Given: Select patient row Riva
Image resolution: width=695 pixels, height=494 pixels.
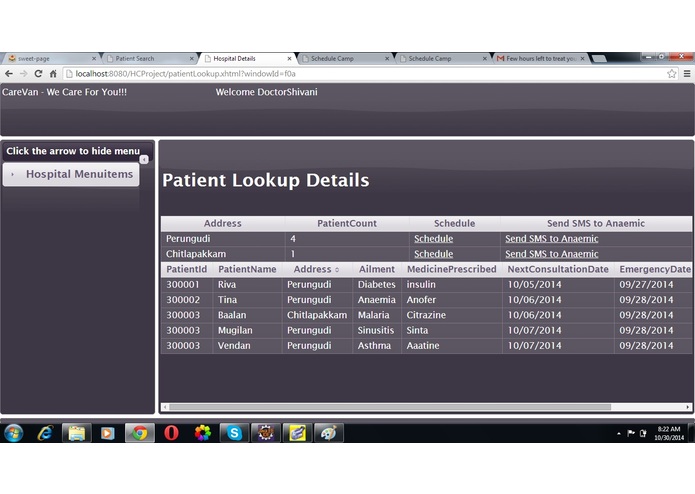Looking at the screenshot, I should point(426,285).
